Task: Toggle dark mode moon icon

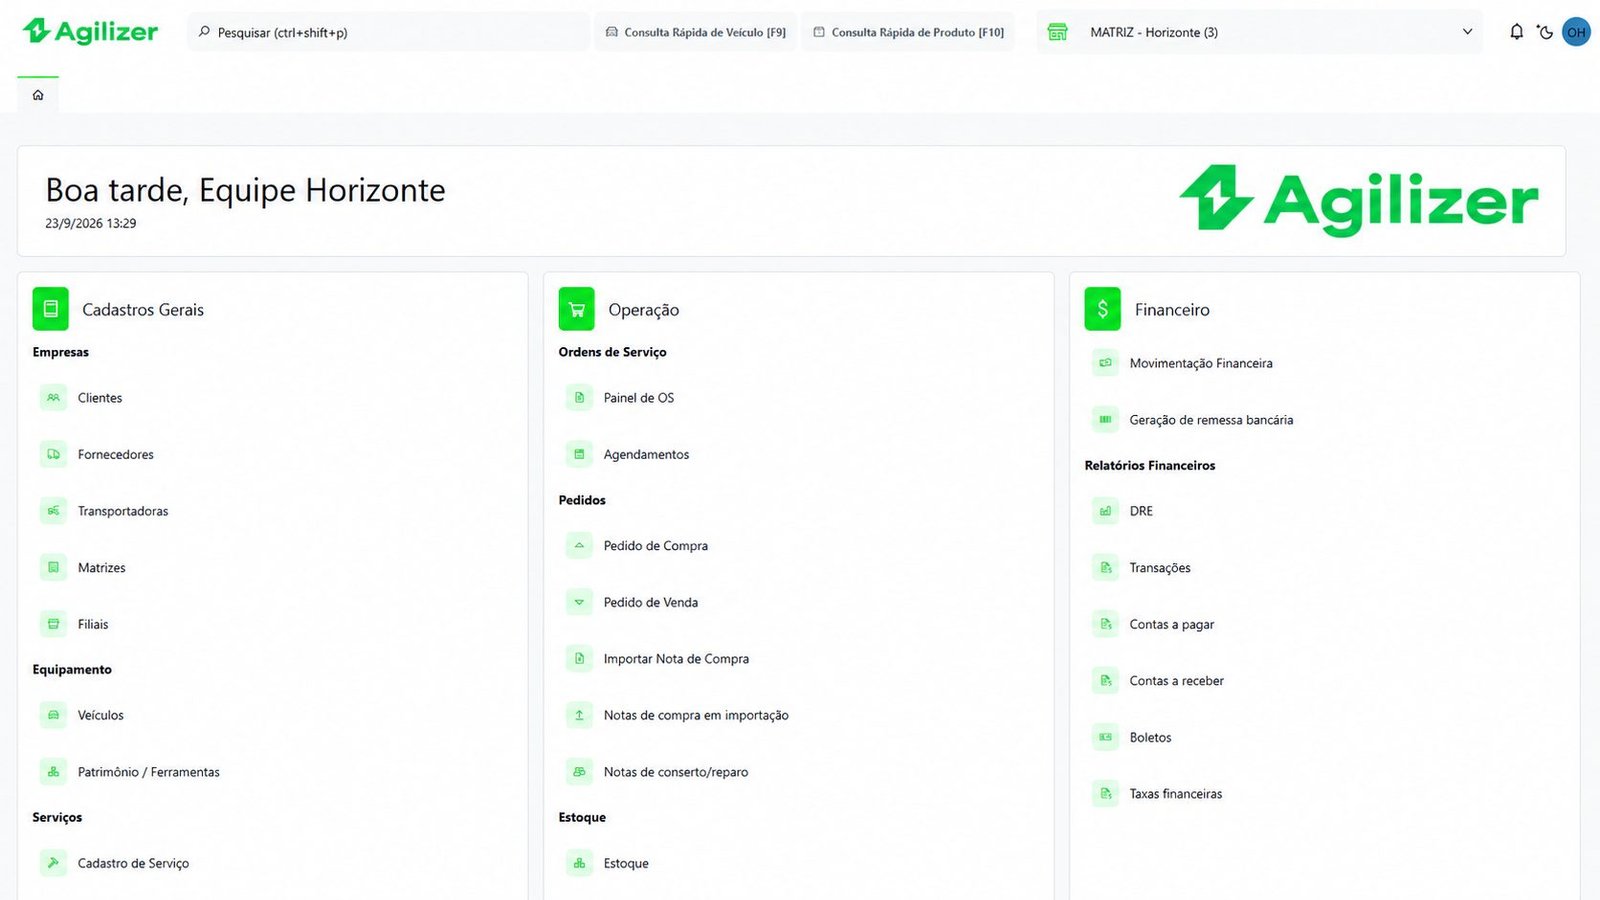Action: (x=1545, y=32)
